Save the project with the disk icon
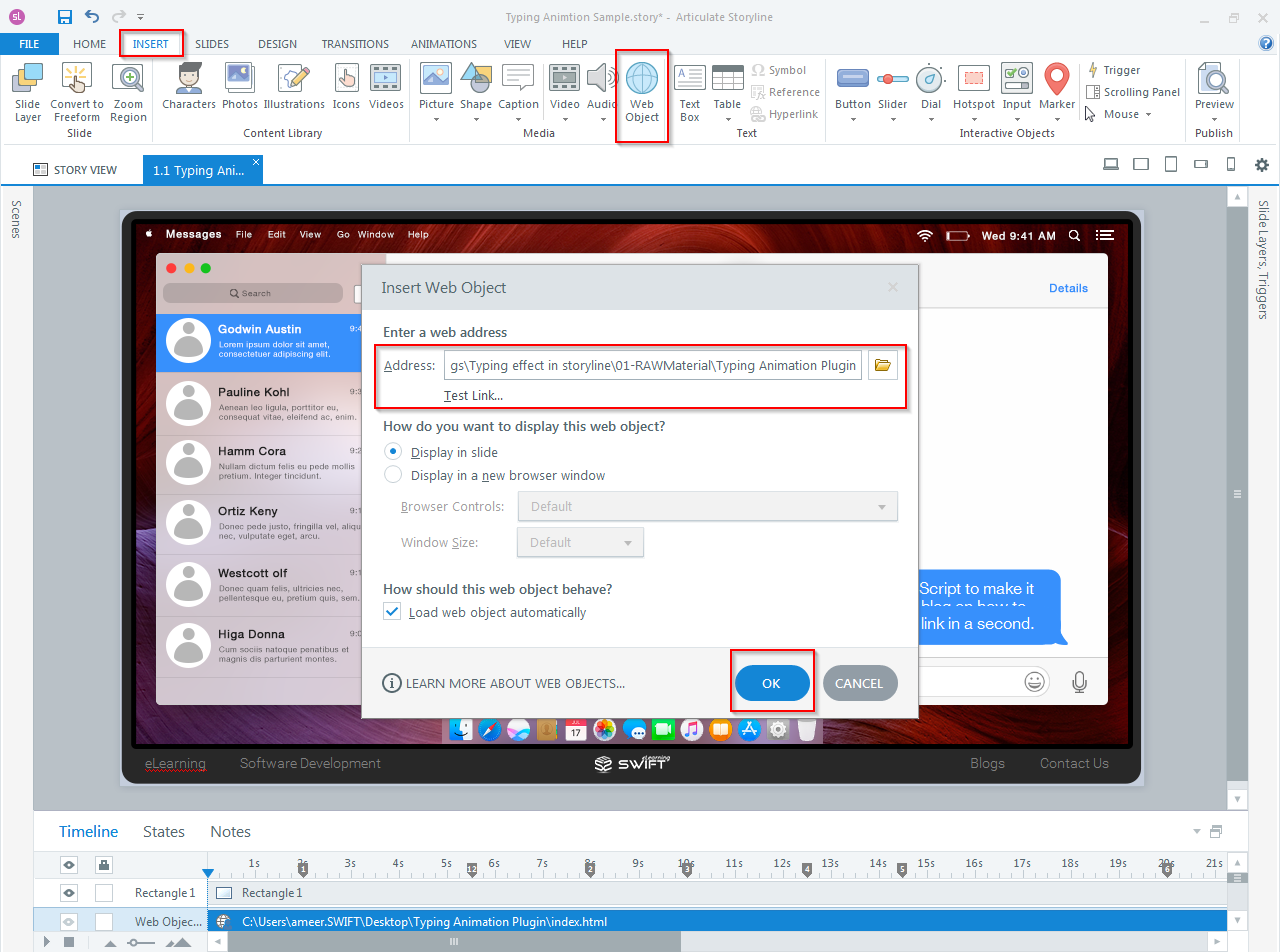This screenshot has height=952, width=1280. tap(65, 16)
